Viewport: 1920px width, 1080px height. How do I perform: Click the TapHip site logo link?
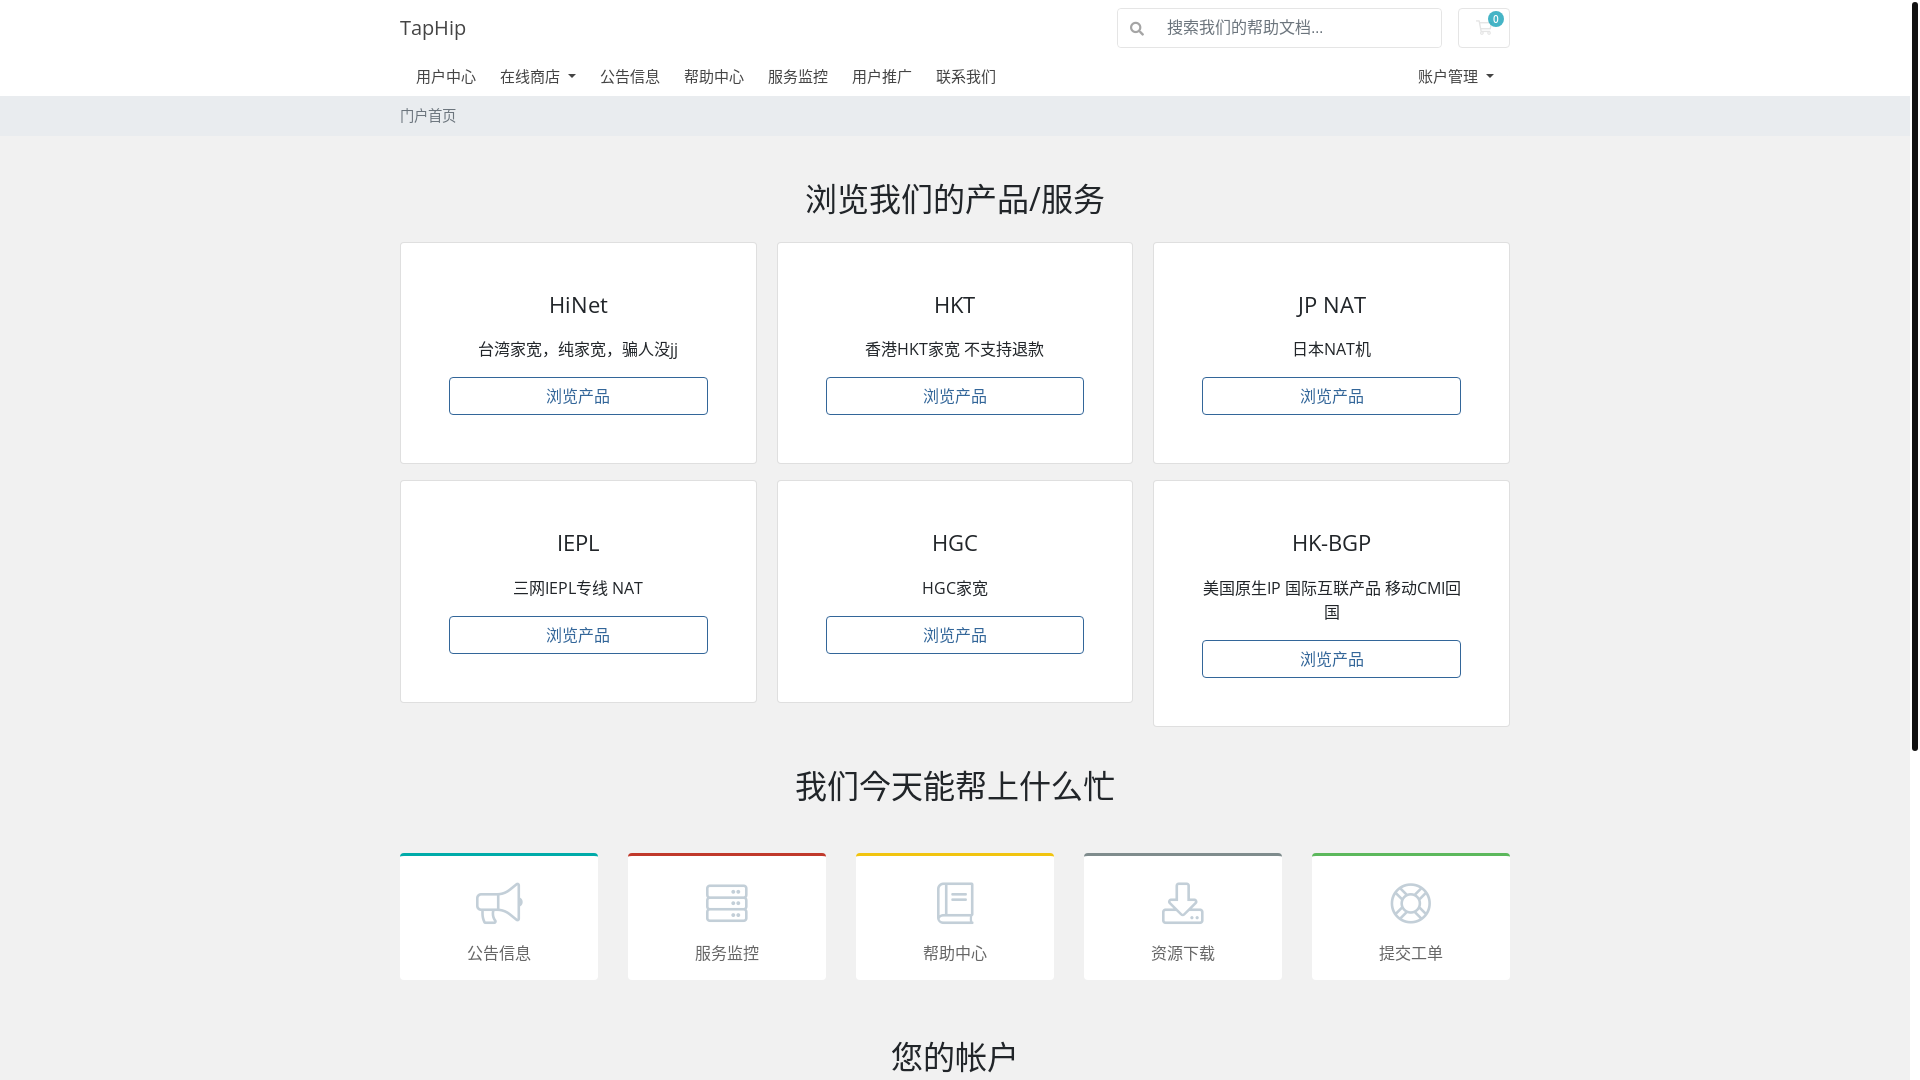click(433, 28)
